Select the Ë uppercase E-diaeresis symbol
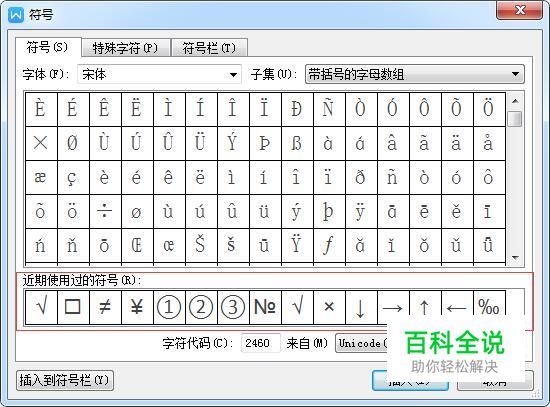 click(137, 109)
